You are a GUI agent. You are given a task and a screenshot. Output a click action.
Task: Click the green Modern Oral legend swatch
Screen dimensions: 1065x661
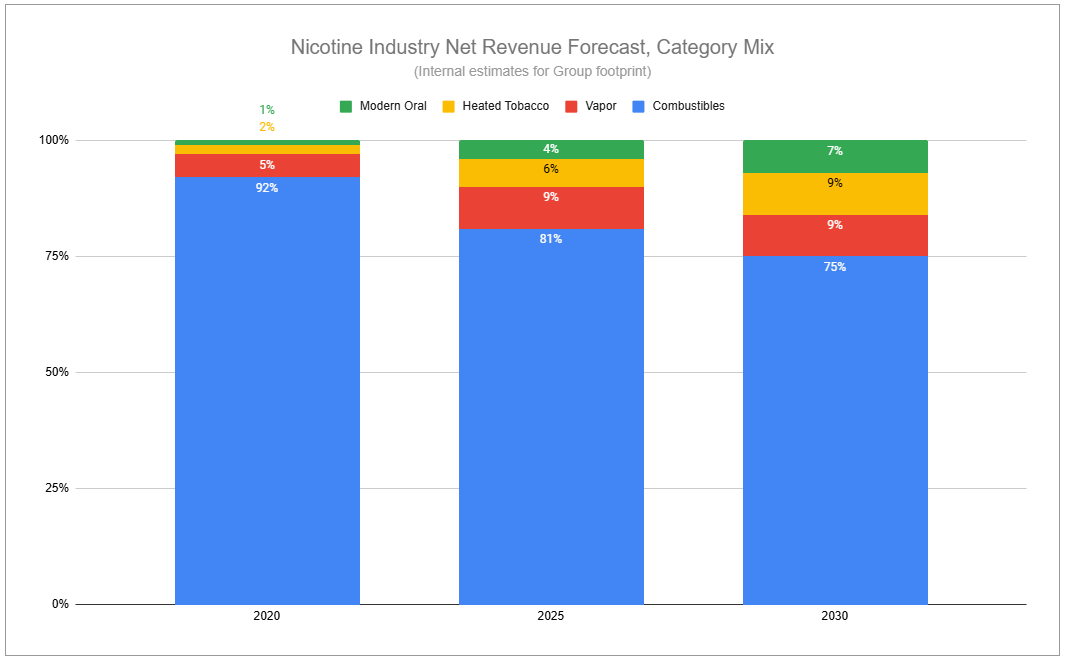pos(346,107)
